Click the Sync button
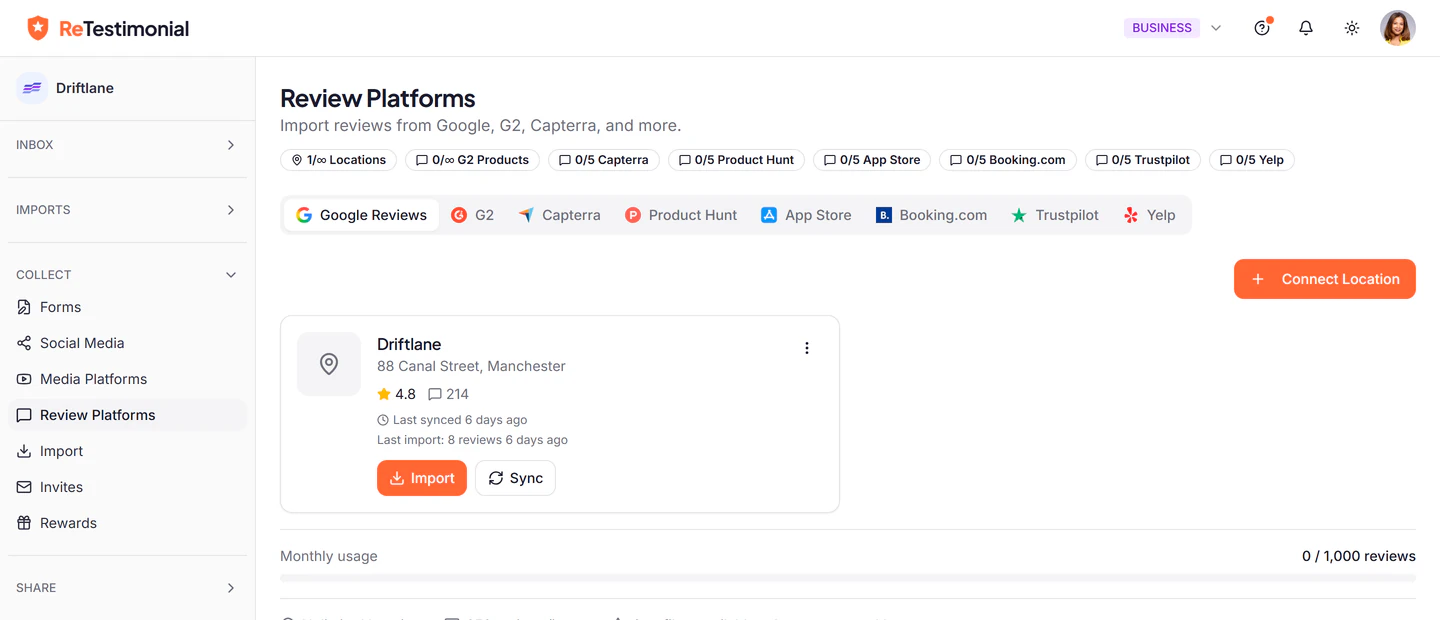Screen dimensions: 1440x620 (x=515, y=478)
